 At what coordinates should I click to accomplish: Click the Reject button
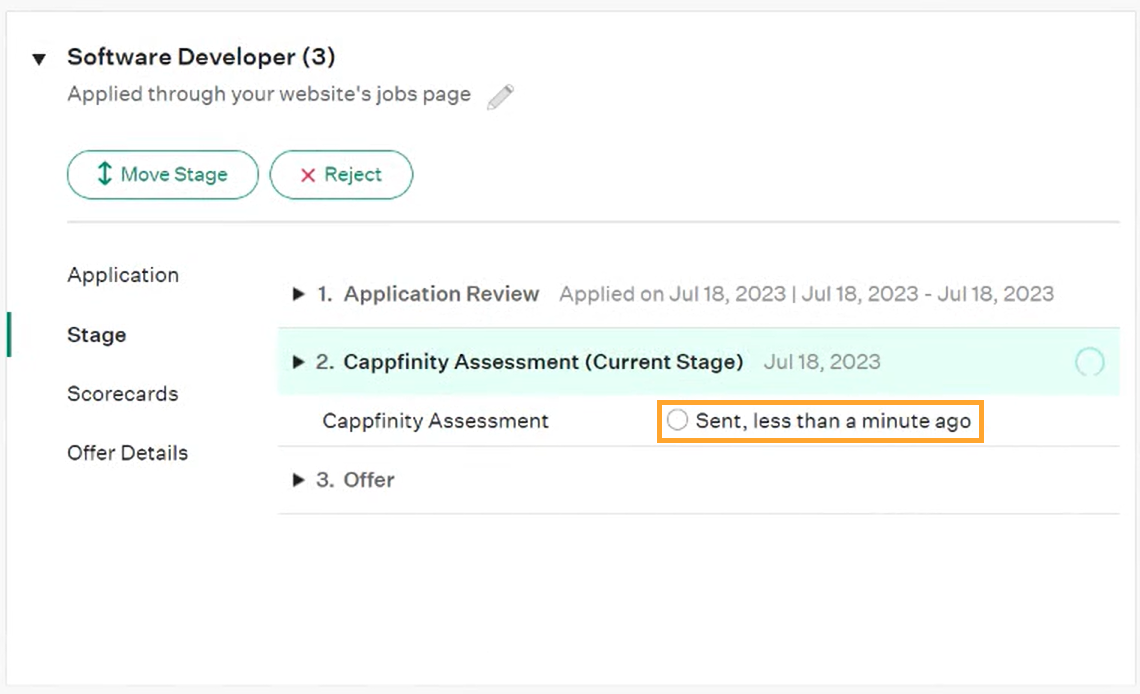coord(341,174)
